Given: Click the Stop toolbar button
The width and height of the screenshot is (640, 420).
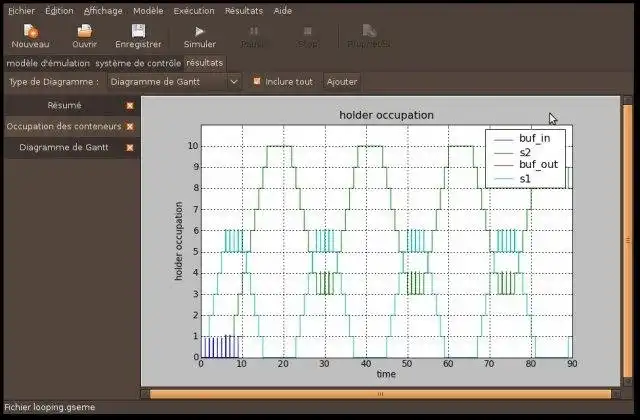Looking at the screenshot, I should coord(308,36).
